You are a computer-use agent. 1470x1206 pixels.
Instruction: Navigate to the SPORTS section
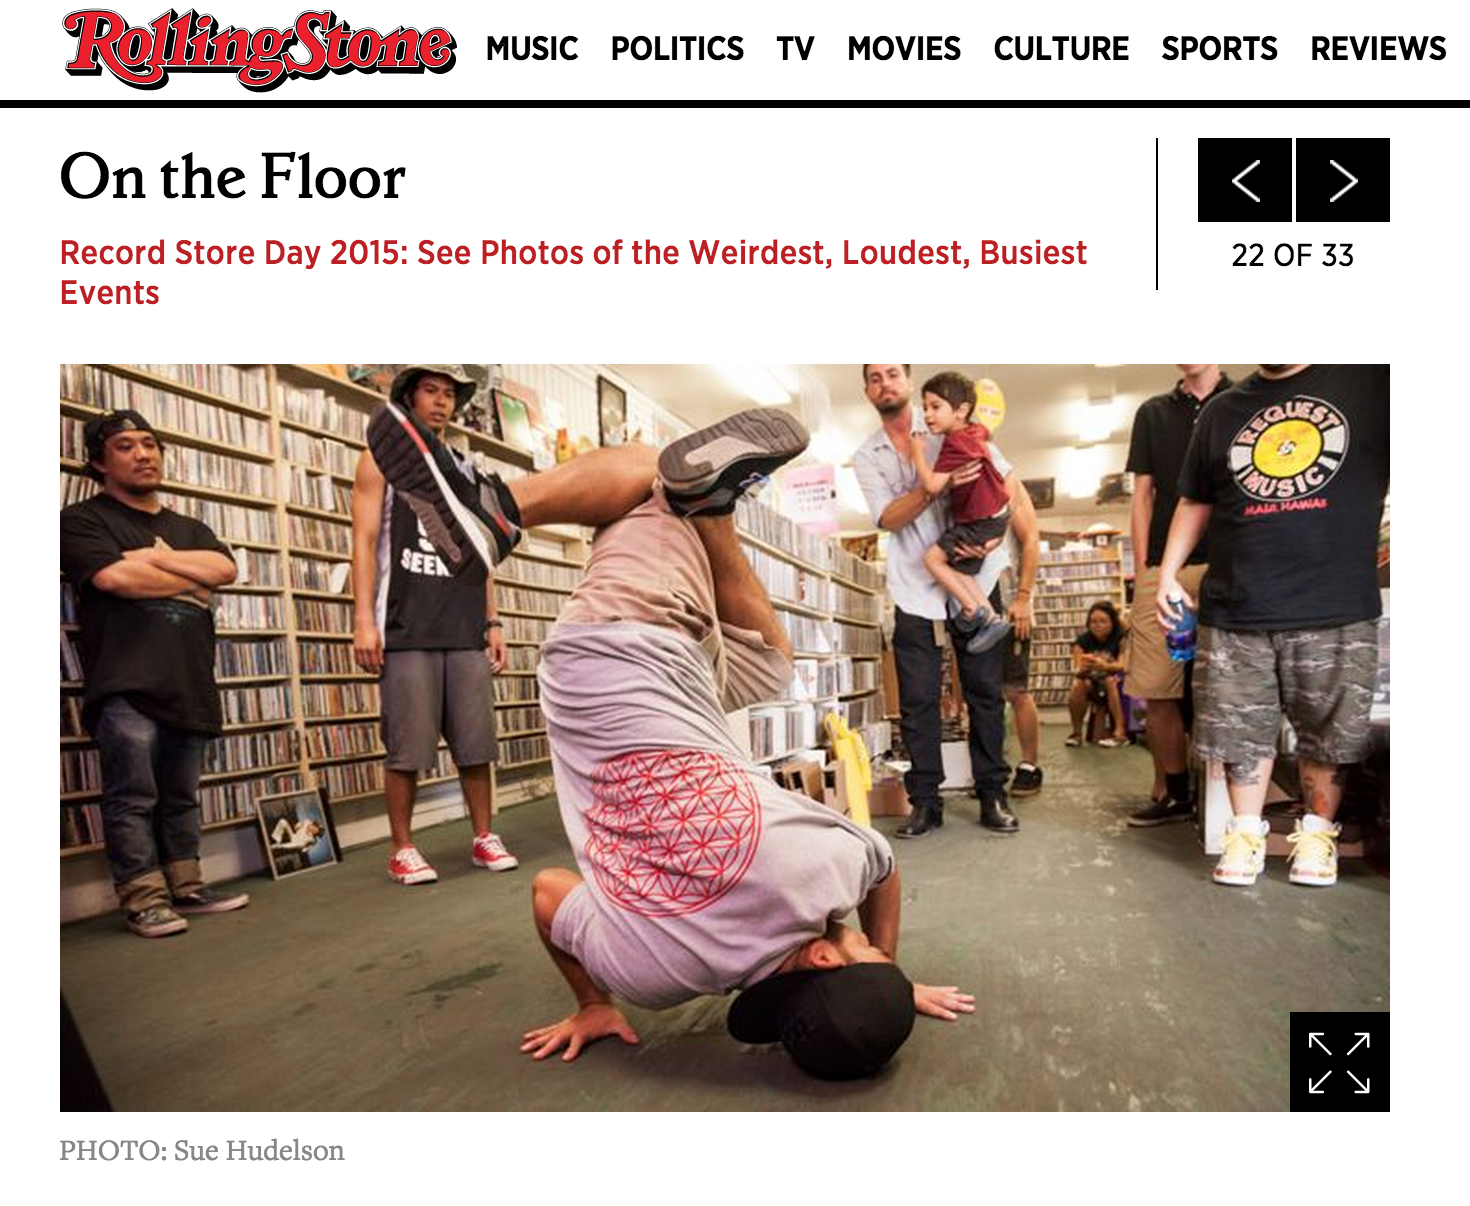tap(1219, 48)
